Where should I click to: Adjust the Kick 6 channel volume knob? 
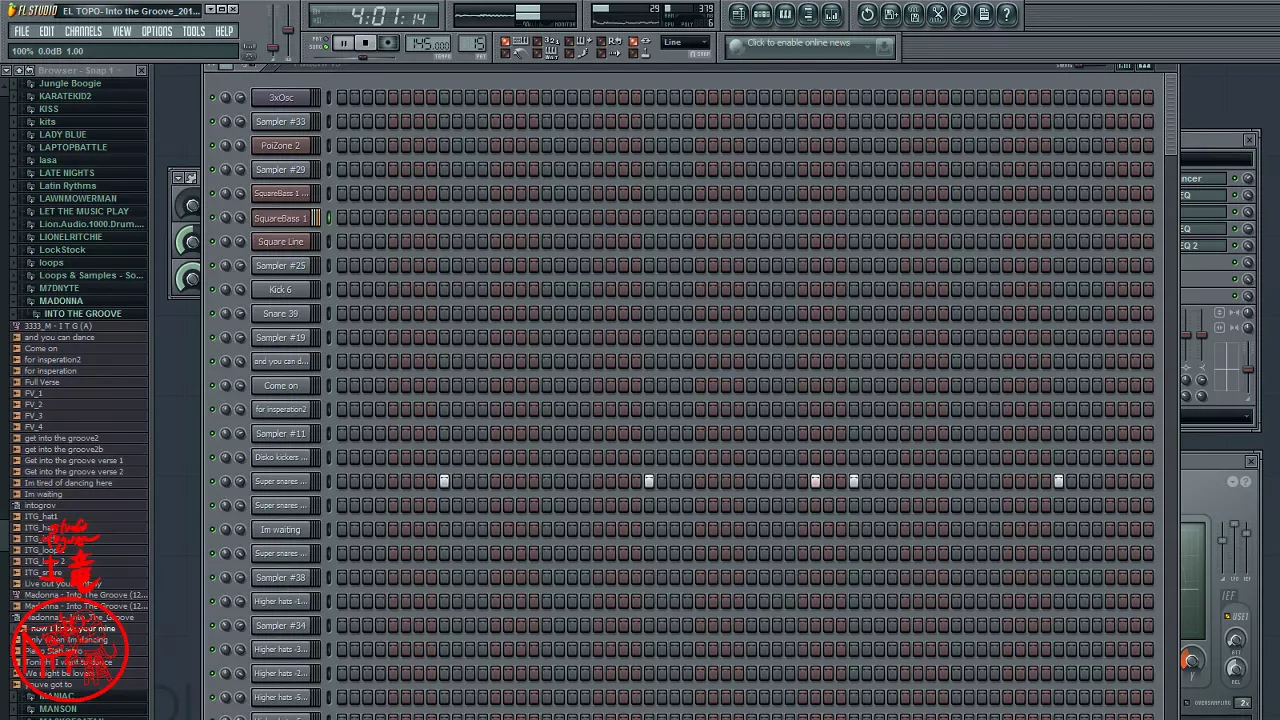pos(240,289)
